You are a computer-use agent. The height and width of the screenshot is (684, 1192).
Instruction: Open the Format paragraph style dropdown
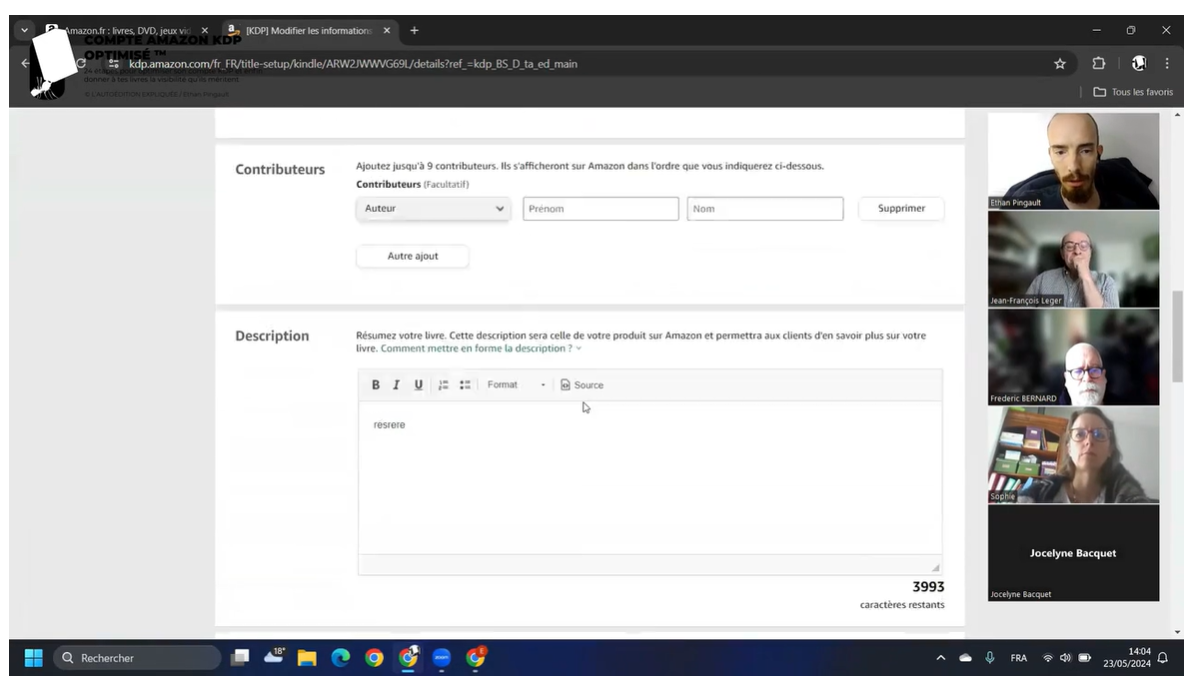tap(517, 385)
